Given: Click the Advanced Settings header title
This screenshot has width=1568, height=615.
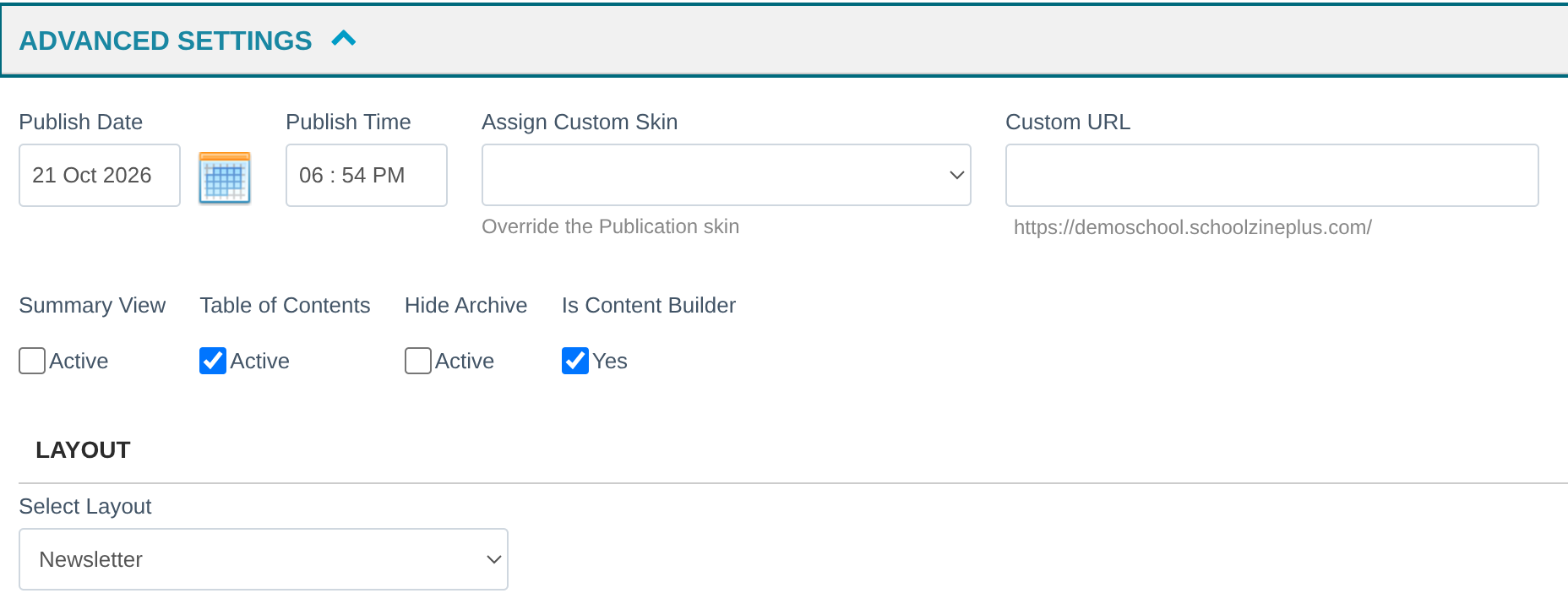Looking at the screenshot, I should click(165, 41).
